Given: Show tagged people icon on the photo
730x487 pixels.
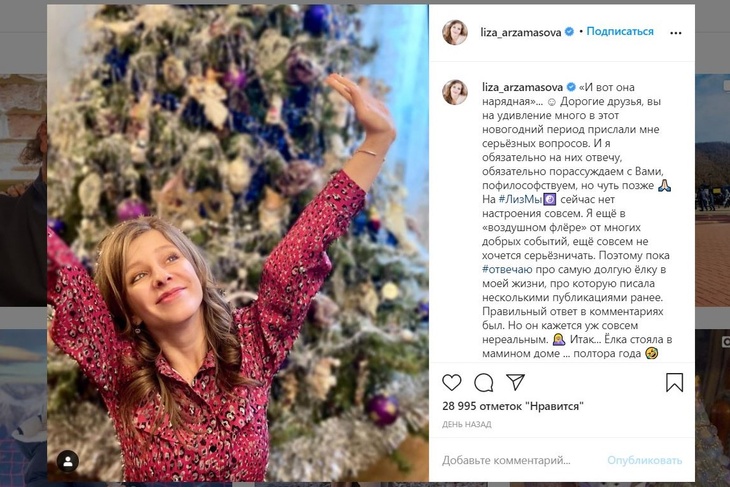Looking at the screenshot, I should 68,461.
